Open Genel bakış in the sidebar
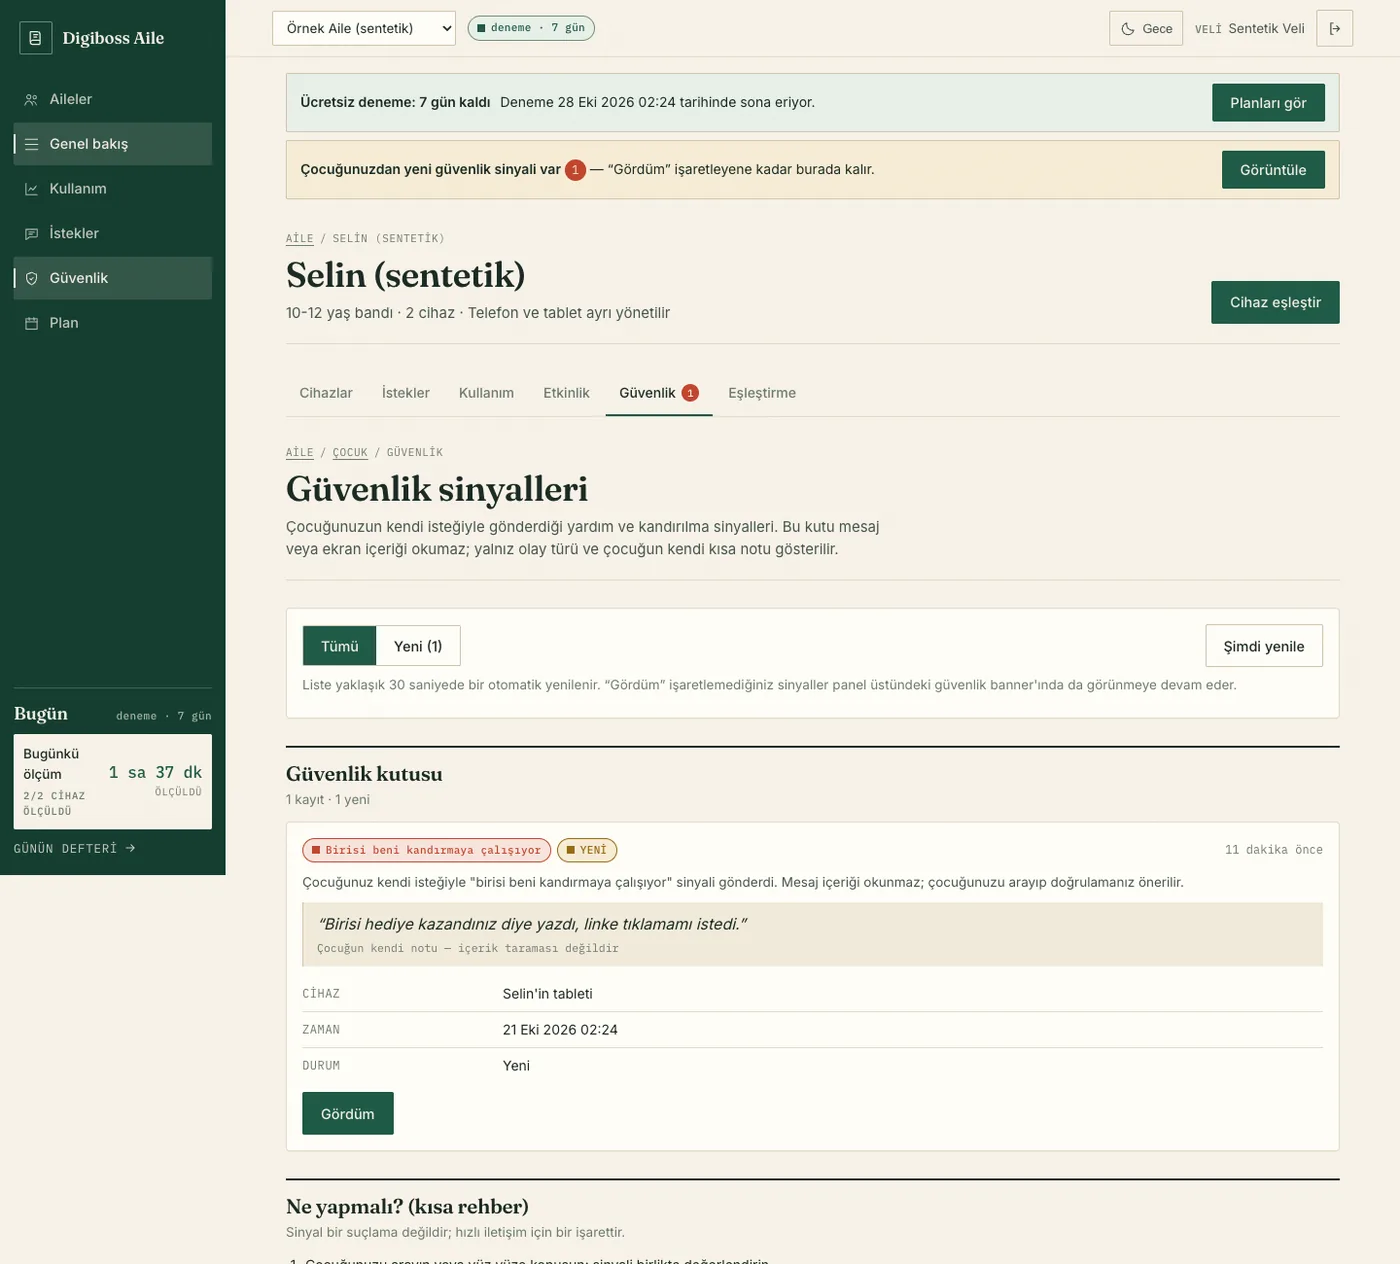Image resolution: width=1400 pixels, height=1264 pixels. [x=113, y=144]
